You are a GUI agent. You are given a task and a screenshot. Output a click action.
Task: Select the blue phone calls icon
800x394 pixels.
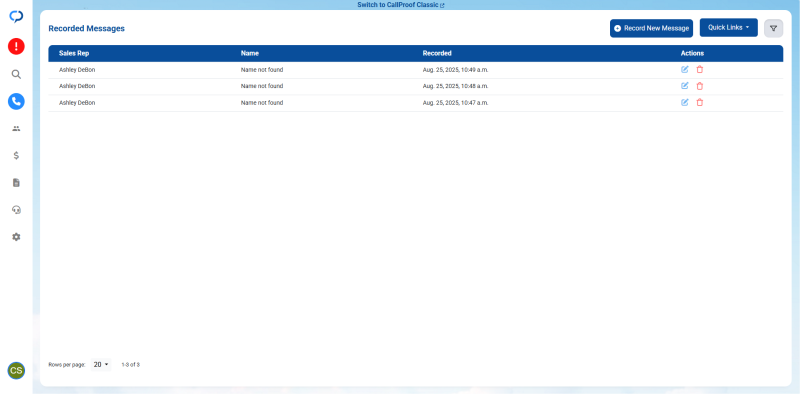click(x=16, y=102)
